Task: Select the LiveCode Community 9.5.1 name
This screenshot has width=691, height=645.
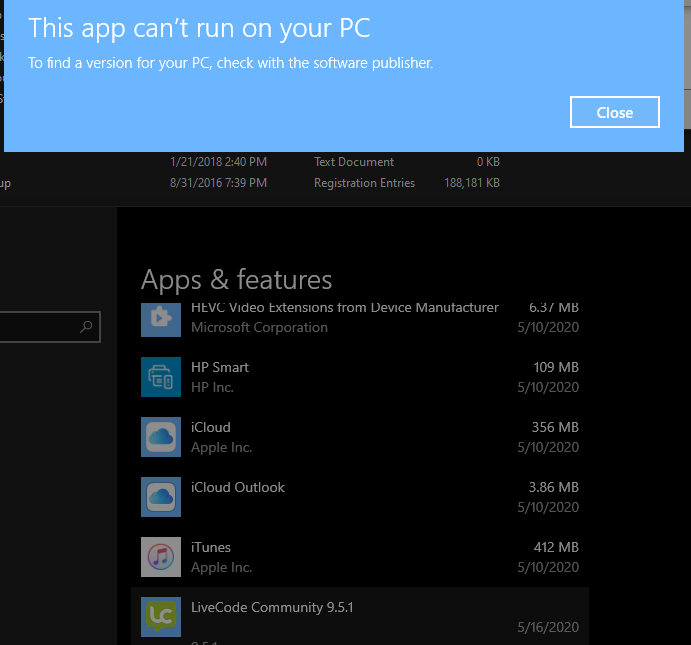Action: (272, 607)
